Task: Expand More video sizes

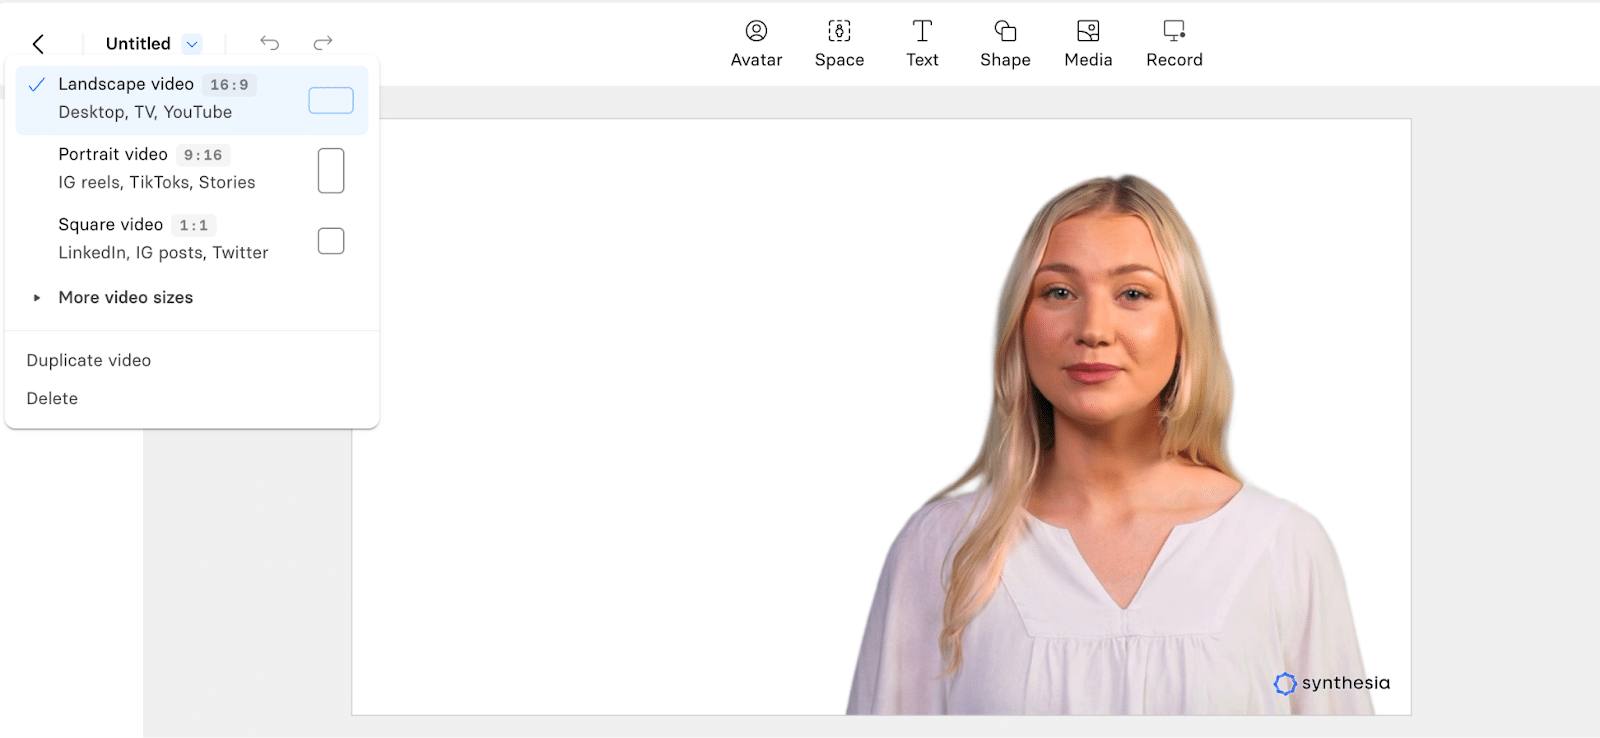Action: 125,297
